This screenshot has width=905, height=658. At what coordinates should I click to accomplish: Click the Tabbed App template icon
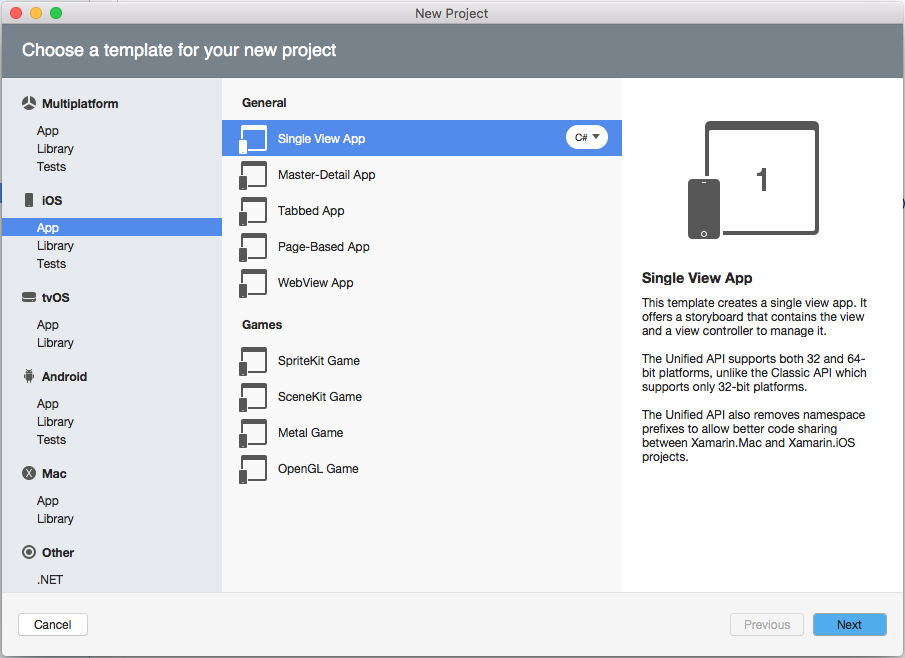[253, 210]
